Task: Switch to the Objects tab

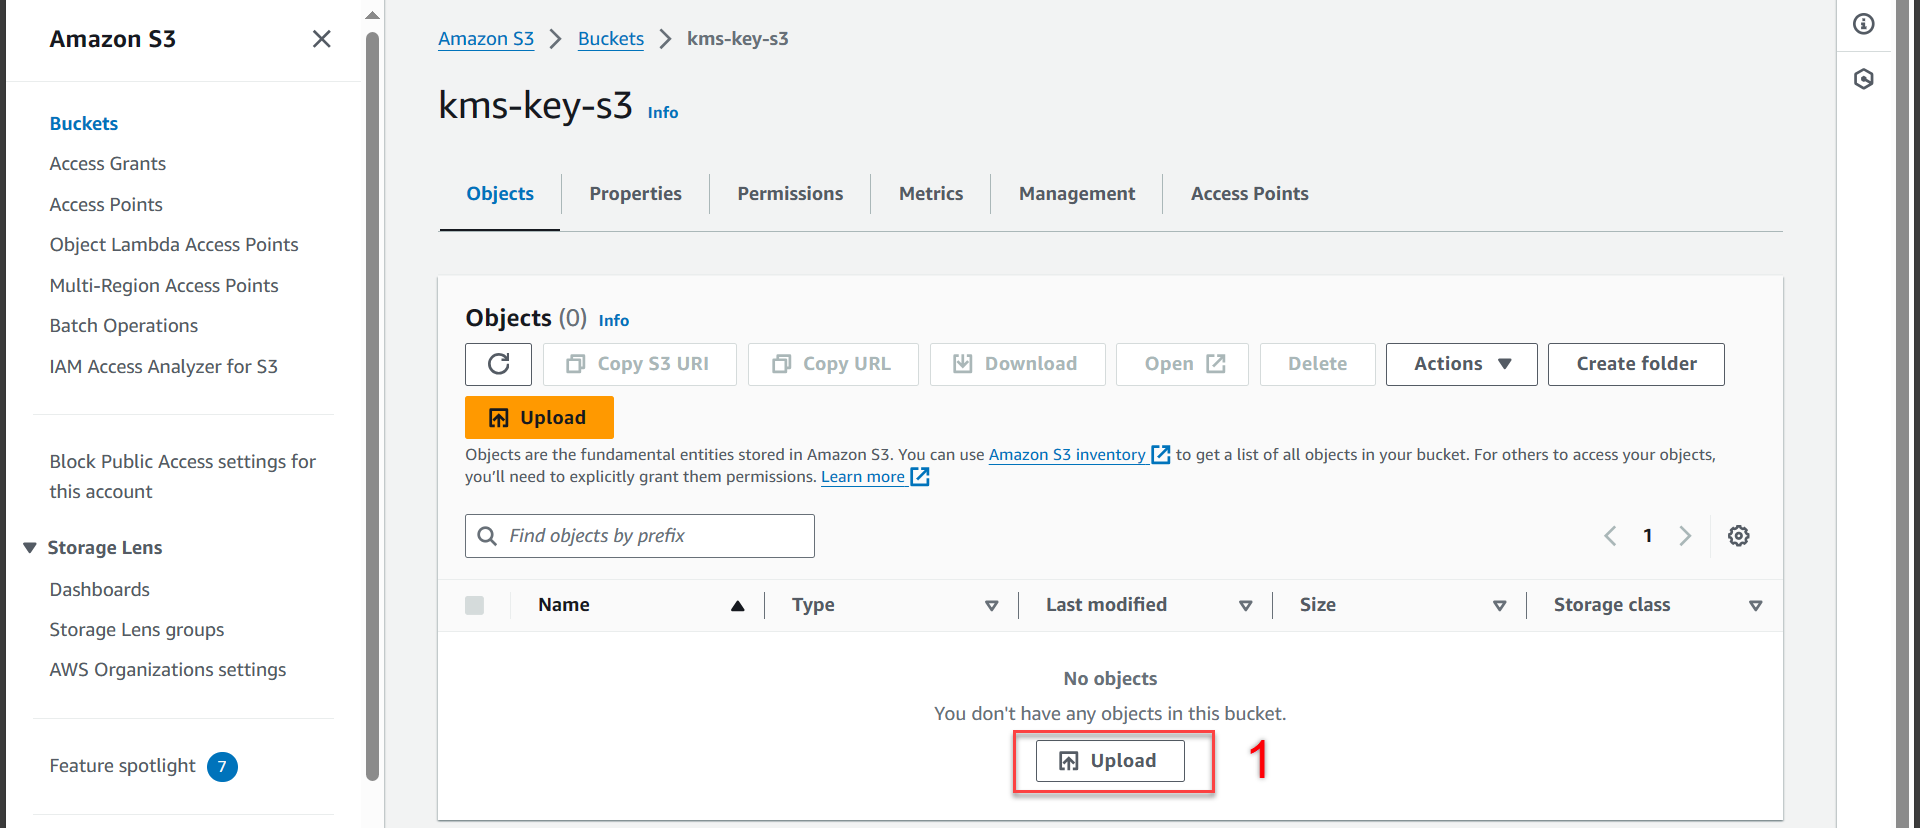Action: pos(500,194)
